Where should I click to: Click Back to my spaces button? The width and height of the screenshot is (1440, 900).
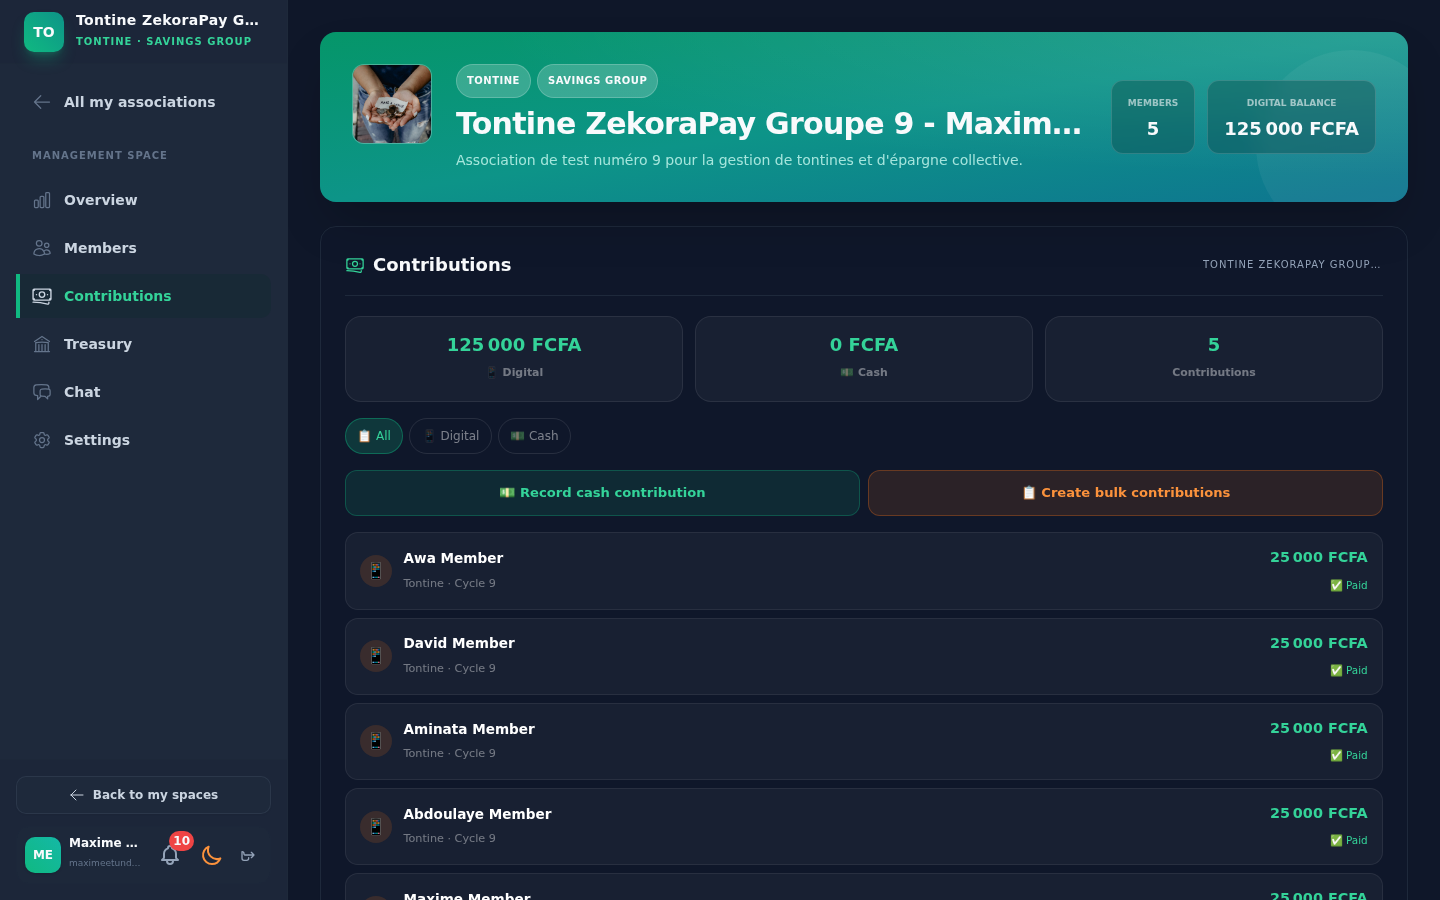(x=144, y=795)
